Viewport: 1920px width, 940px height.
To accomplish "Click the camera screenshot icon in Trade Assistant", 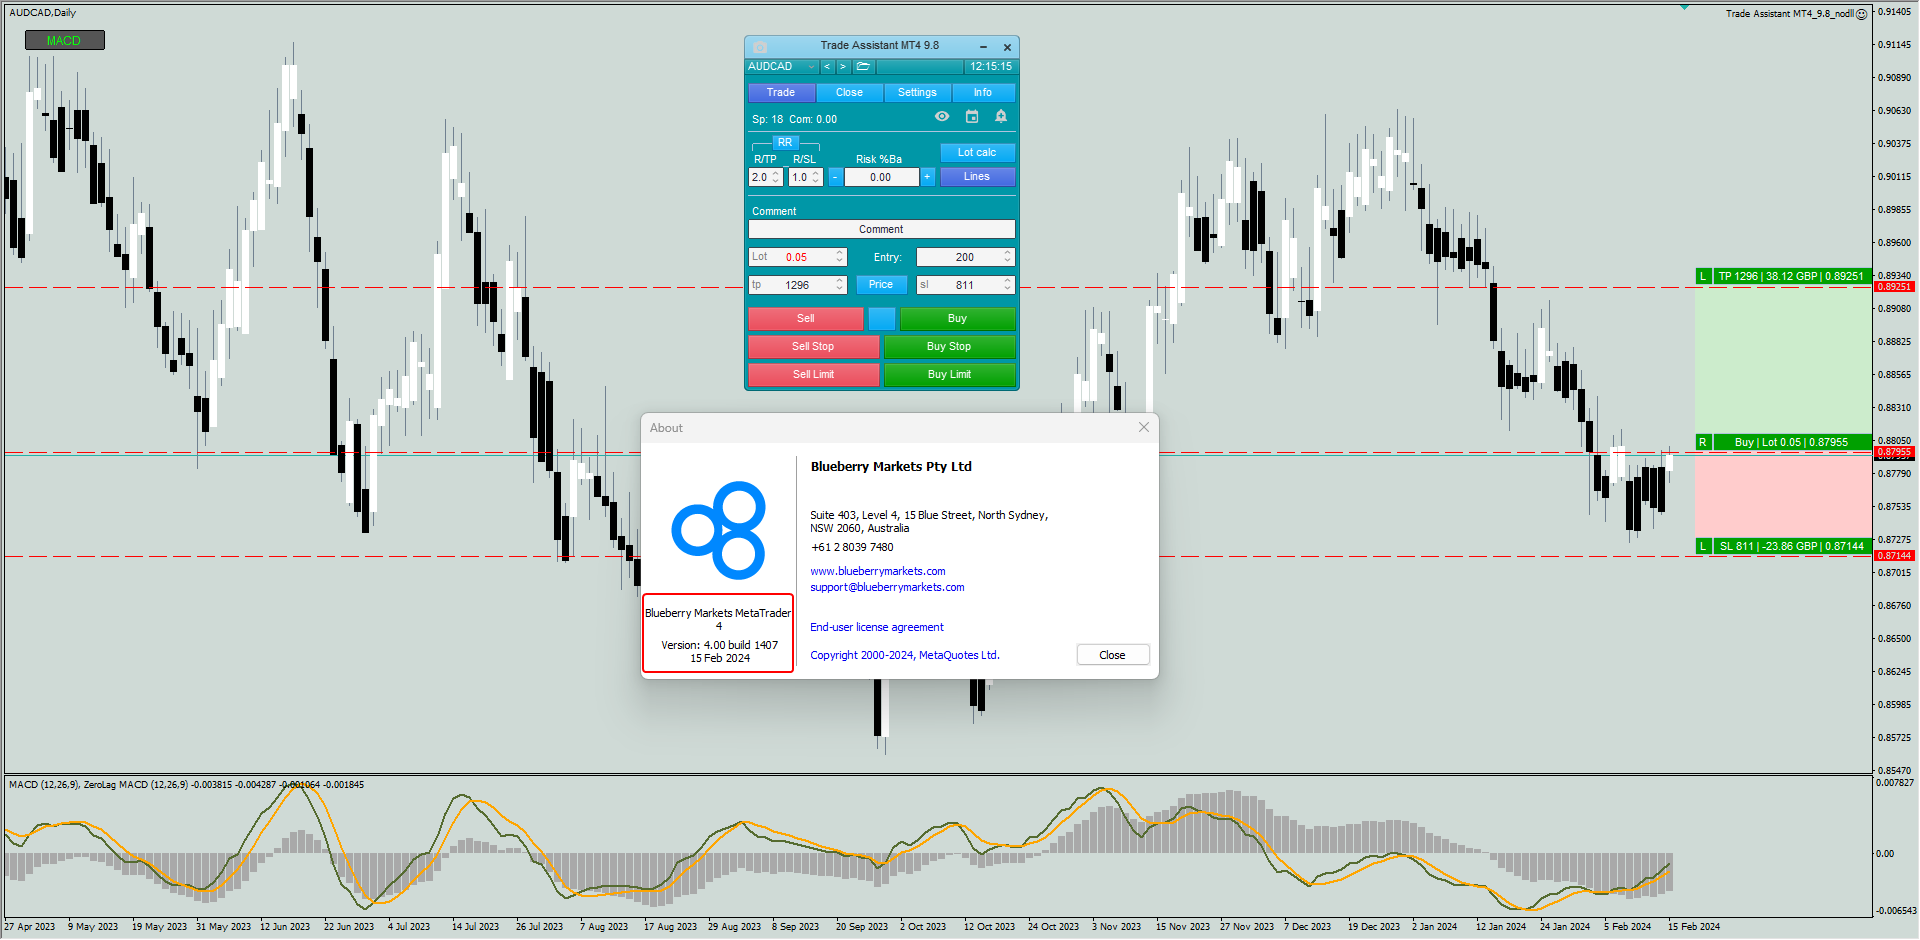I will click(x=760, y=46).
